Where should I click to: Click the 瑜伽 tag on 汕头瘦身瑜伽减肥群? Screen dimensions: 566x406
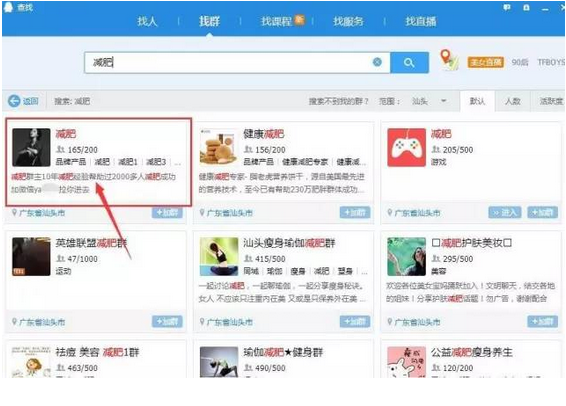[274, 271]
